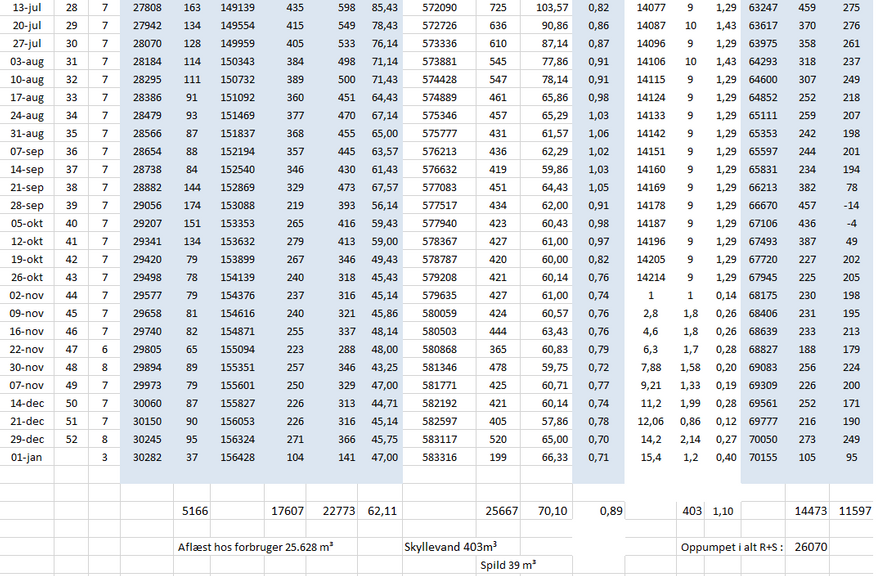Viewport: 880px width, 576px height.
Task: Select the 01-jan date cell
Action: (26, 457)
